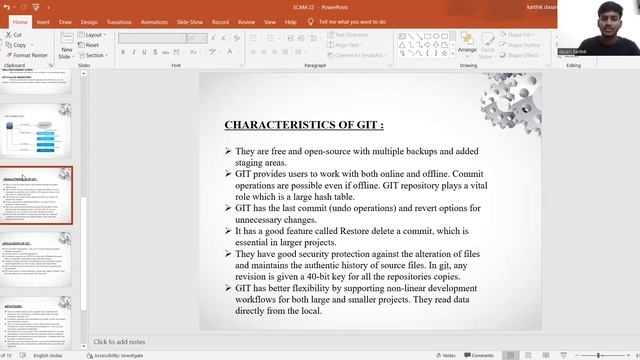Select the Characteristics of GIT slide thumbnail

coord(36,195)
